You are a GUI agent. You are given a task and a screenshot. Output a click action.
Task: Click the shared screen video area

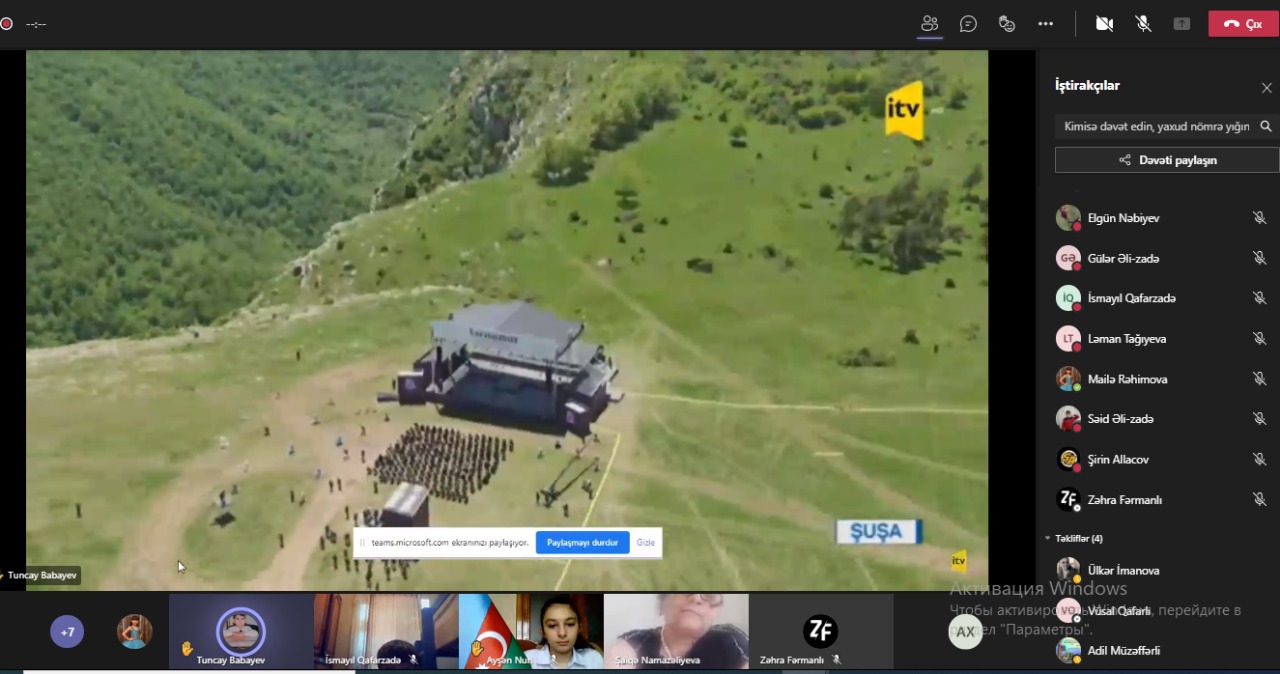pos(507,320)
